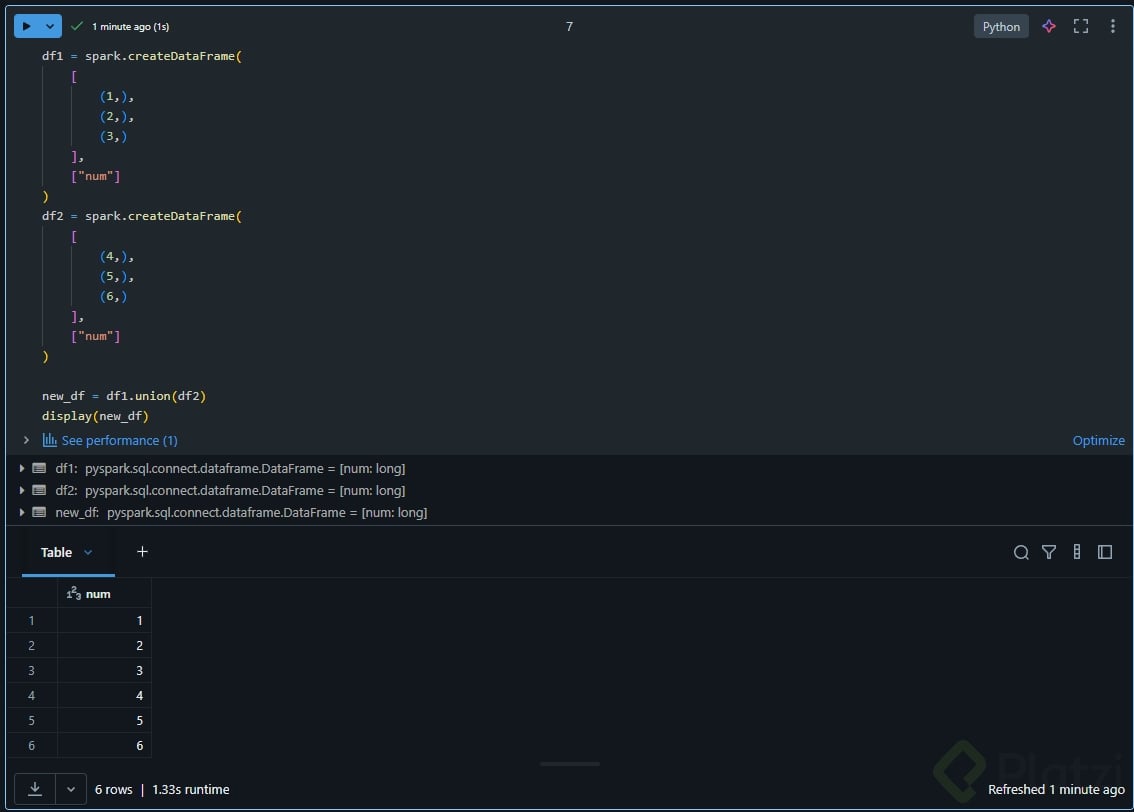Screen dimensions: 1134x812
Task: Select the cell with value 6
Action: [104, 745]
